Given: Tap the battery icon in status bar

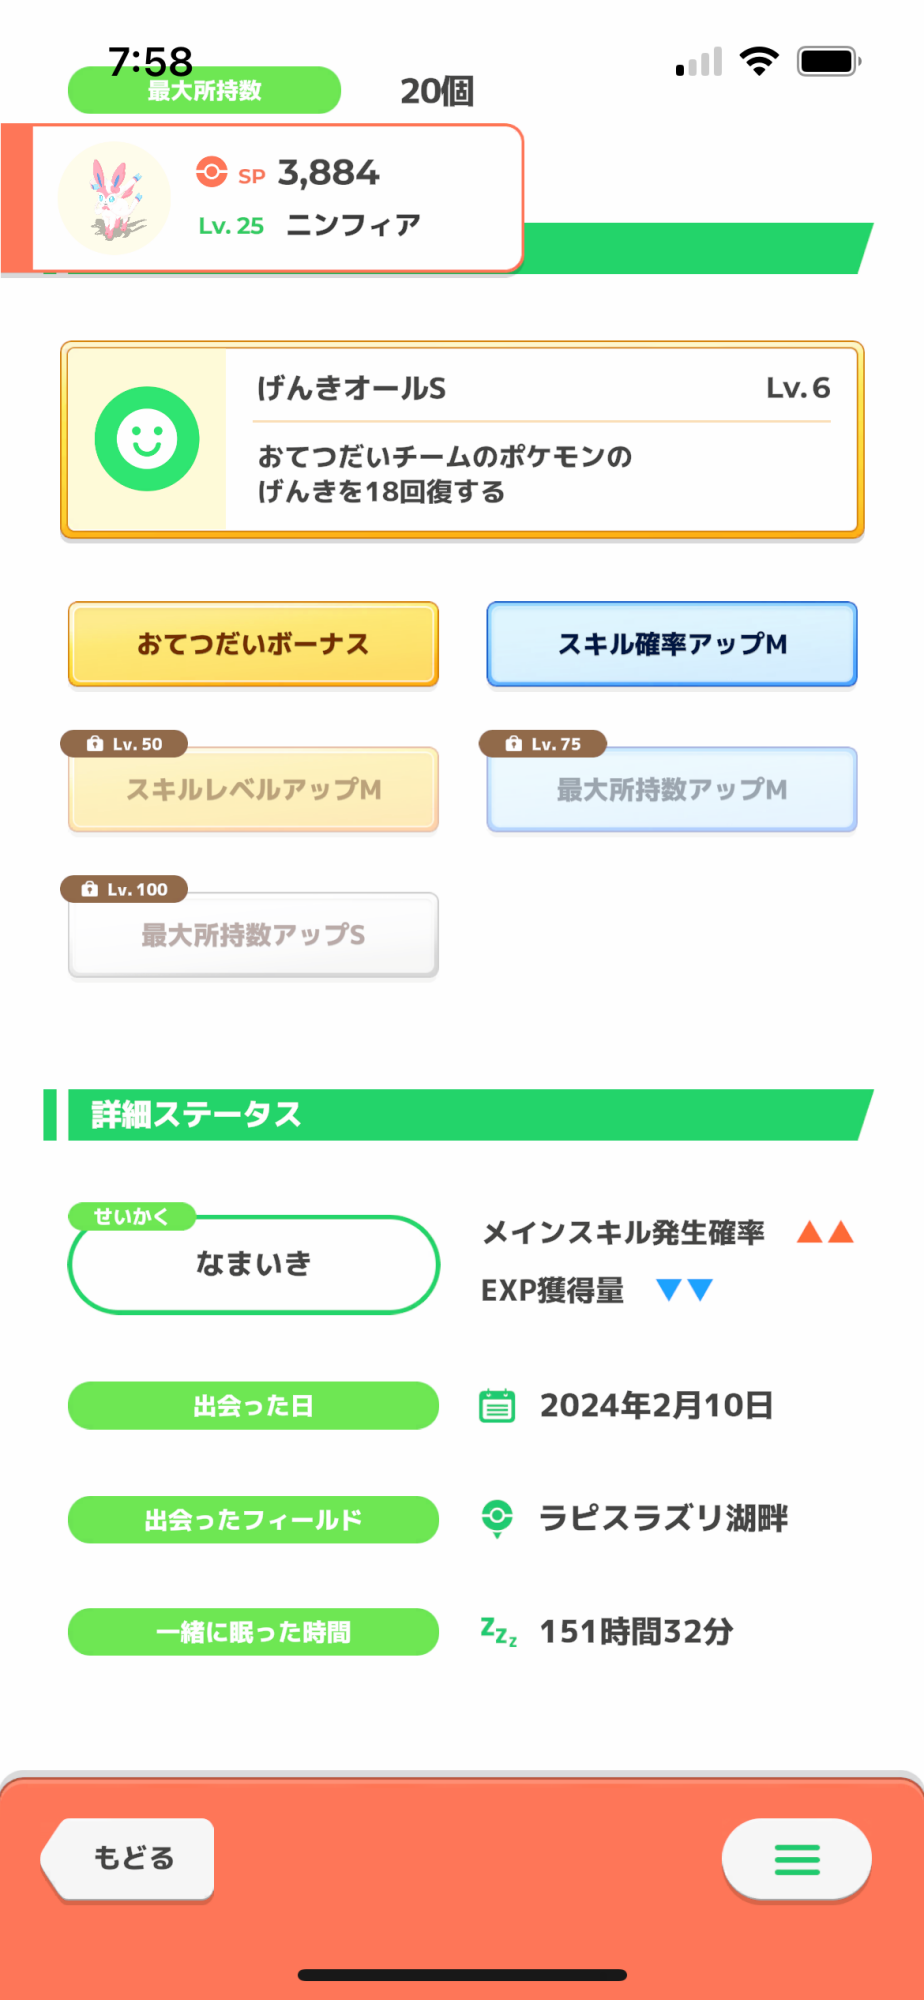Looking at the screenshot, I should (828, 62).
